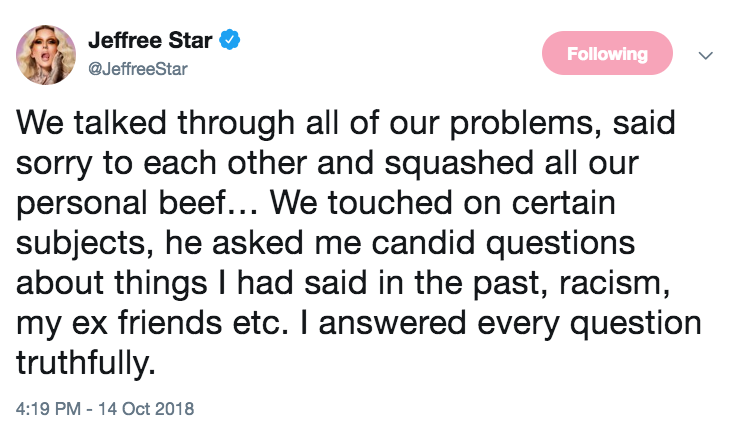Click the word "racism," in the tweet

[x=614, y=283]
